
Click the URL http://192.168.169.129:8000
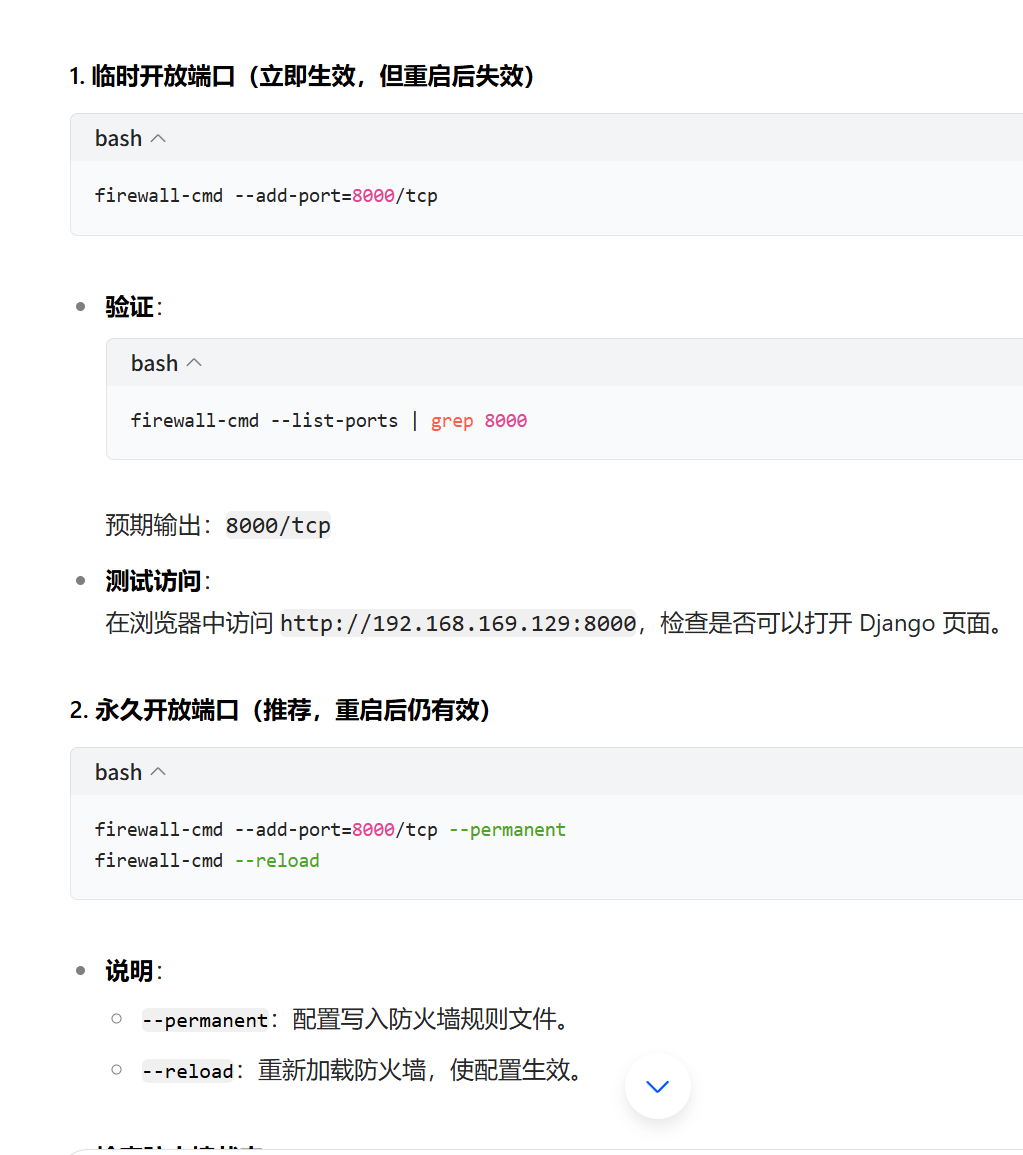457,623
